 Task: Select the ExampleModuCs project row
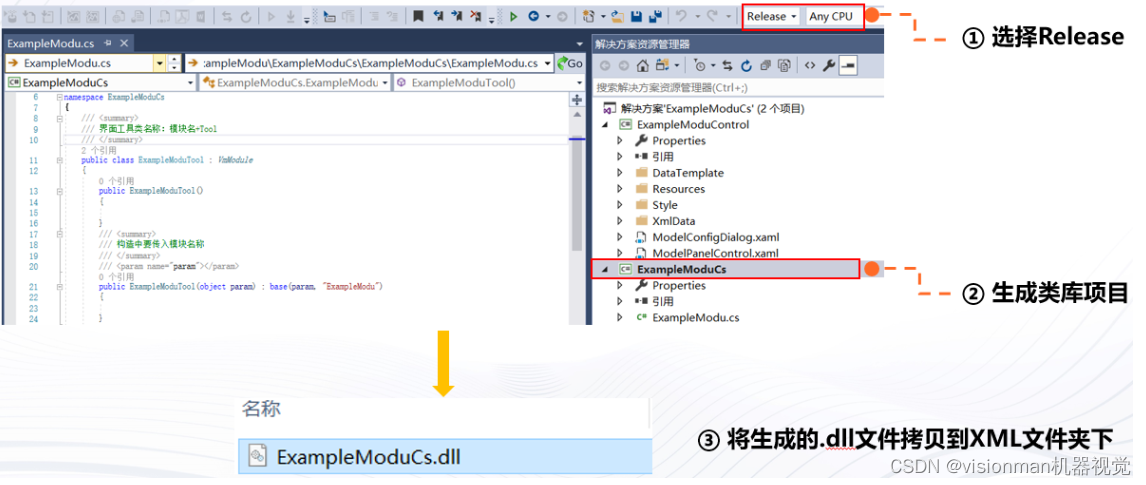pos(724,270)
